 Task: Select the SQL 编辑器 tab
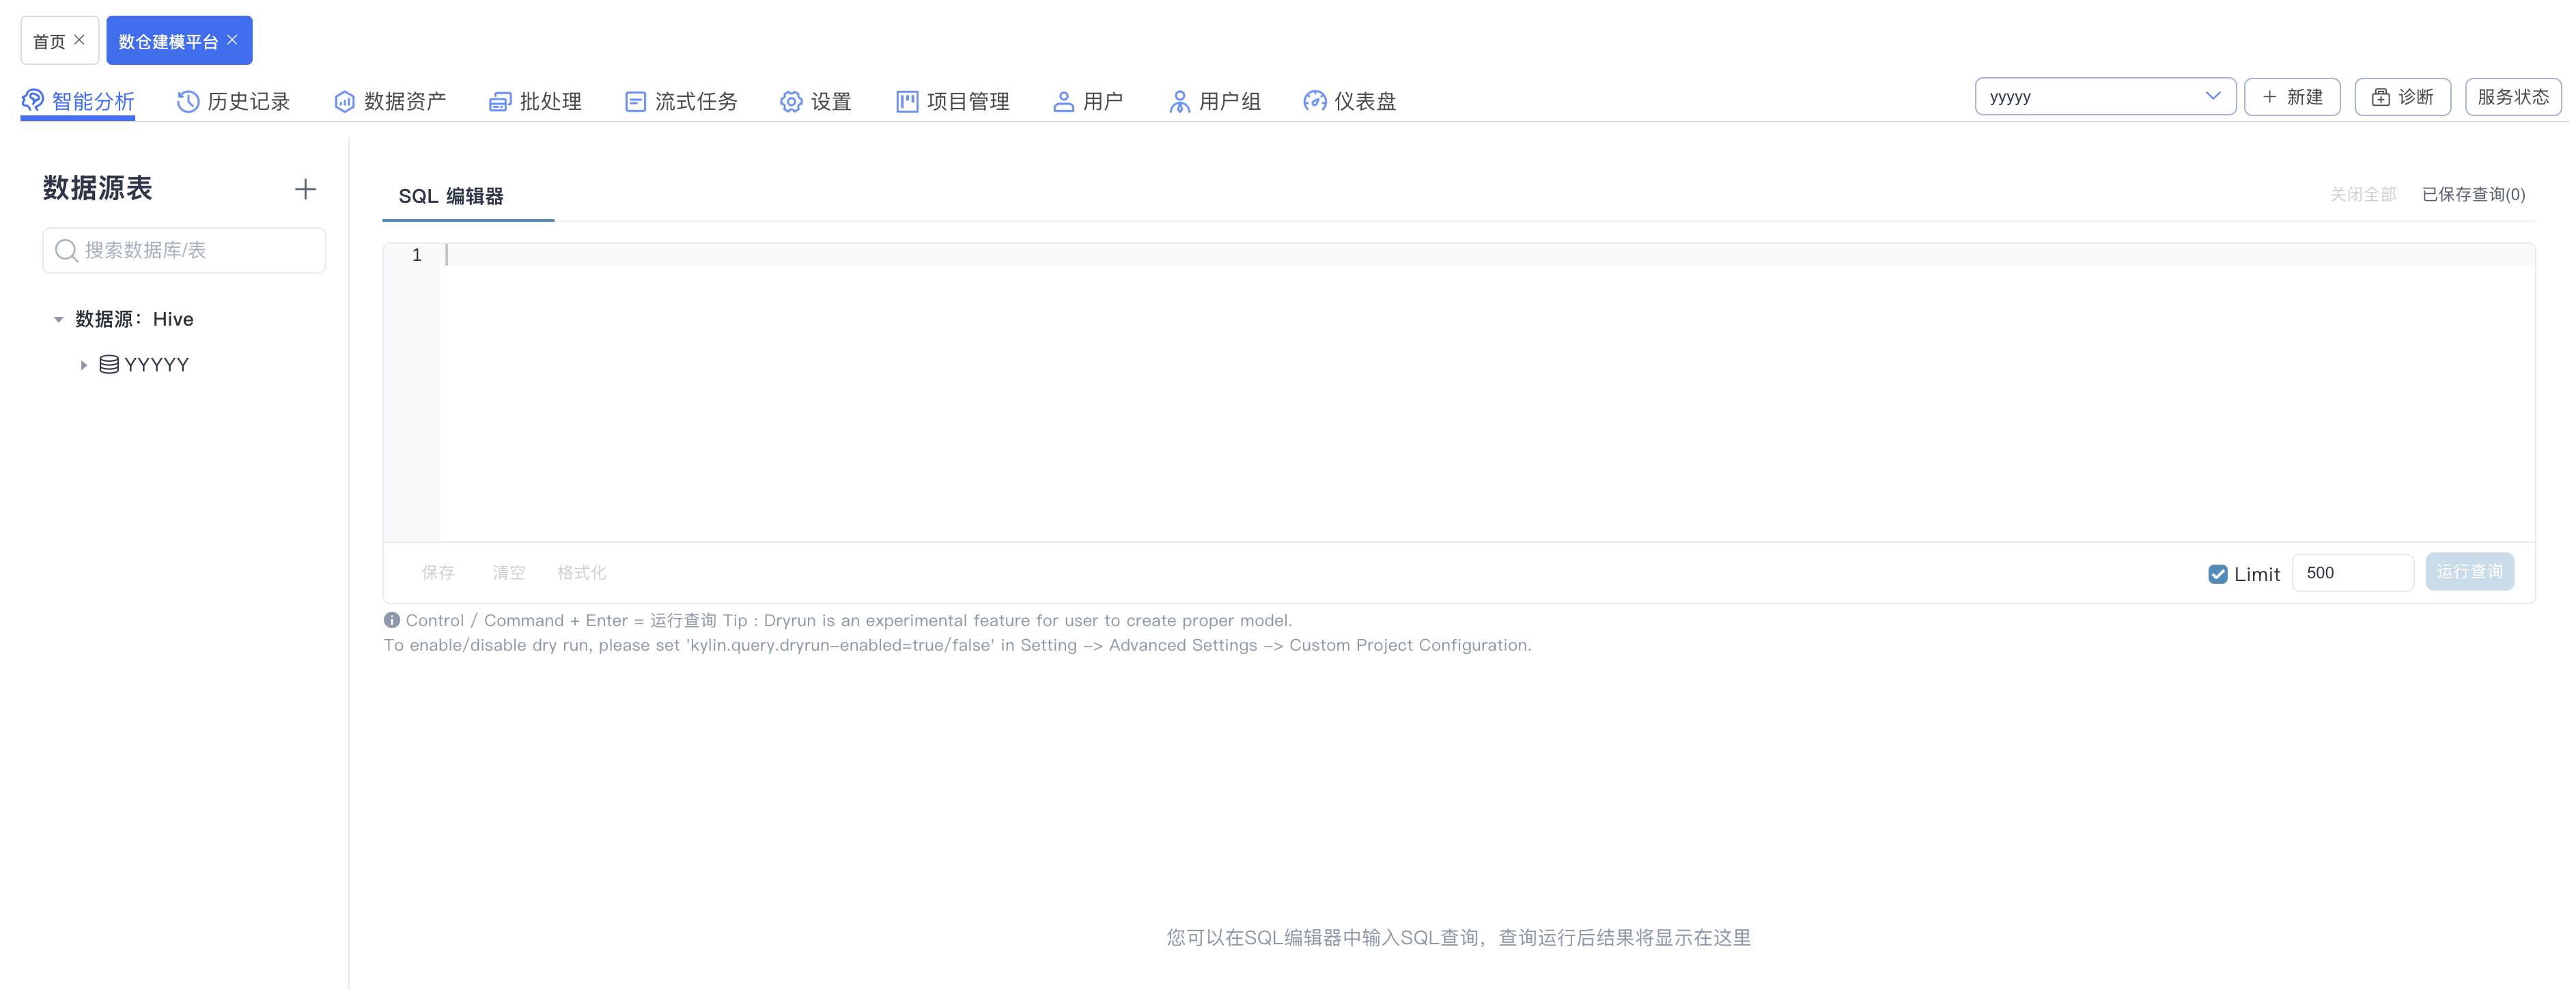451,196
